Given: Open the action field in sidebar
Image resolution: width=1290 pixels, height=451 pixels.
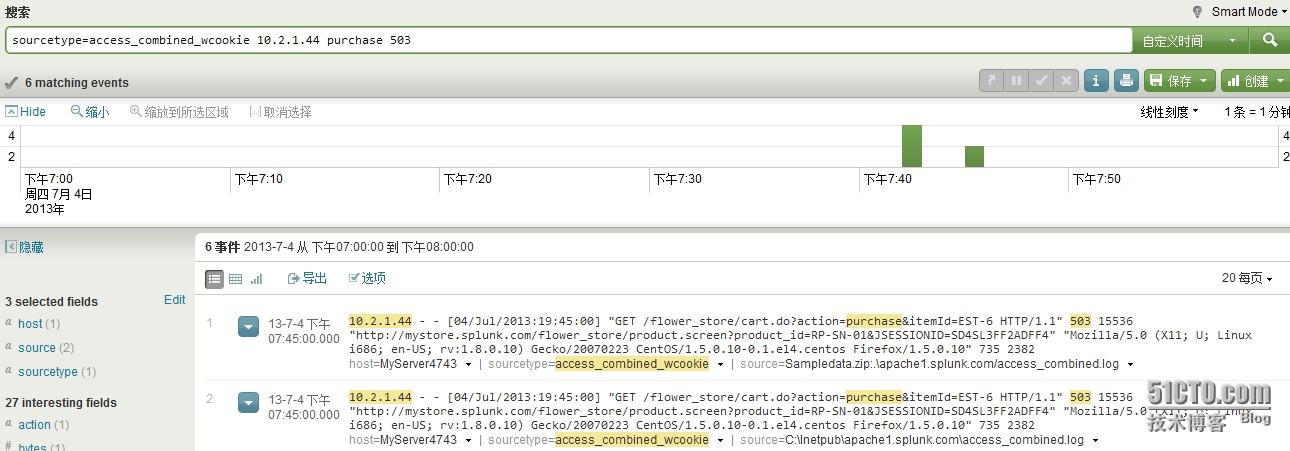Looking at the screenshot, I should [34, 425].
